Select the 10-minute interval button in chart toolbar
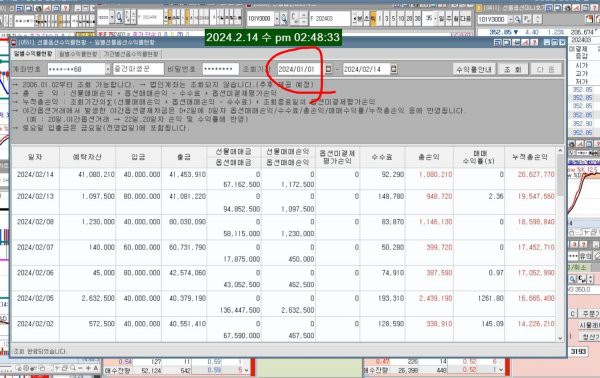Image resolution: width=600 pixels, height=378 pixels. click(x=401, y=18)
